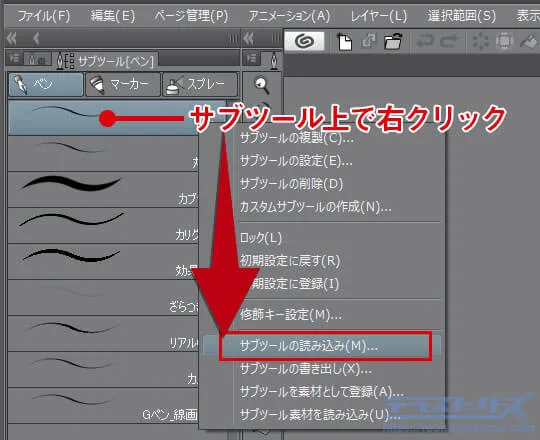540x440 pixels.
Task: Choose ロック(L) from context menu
Action: 261,238
